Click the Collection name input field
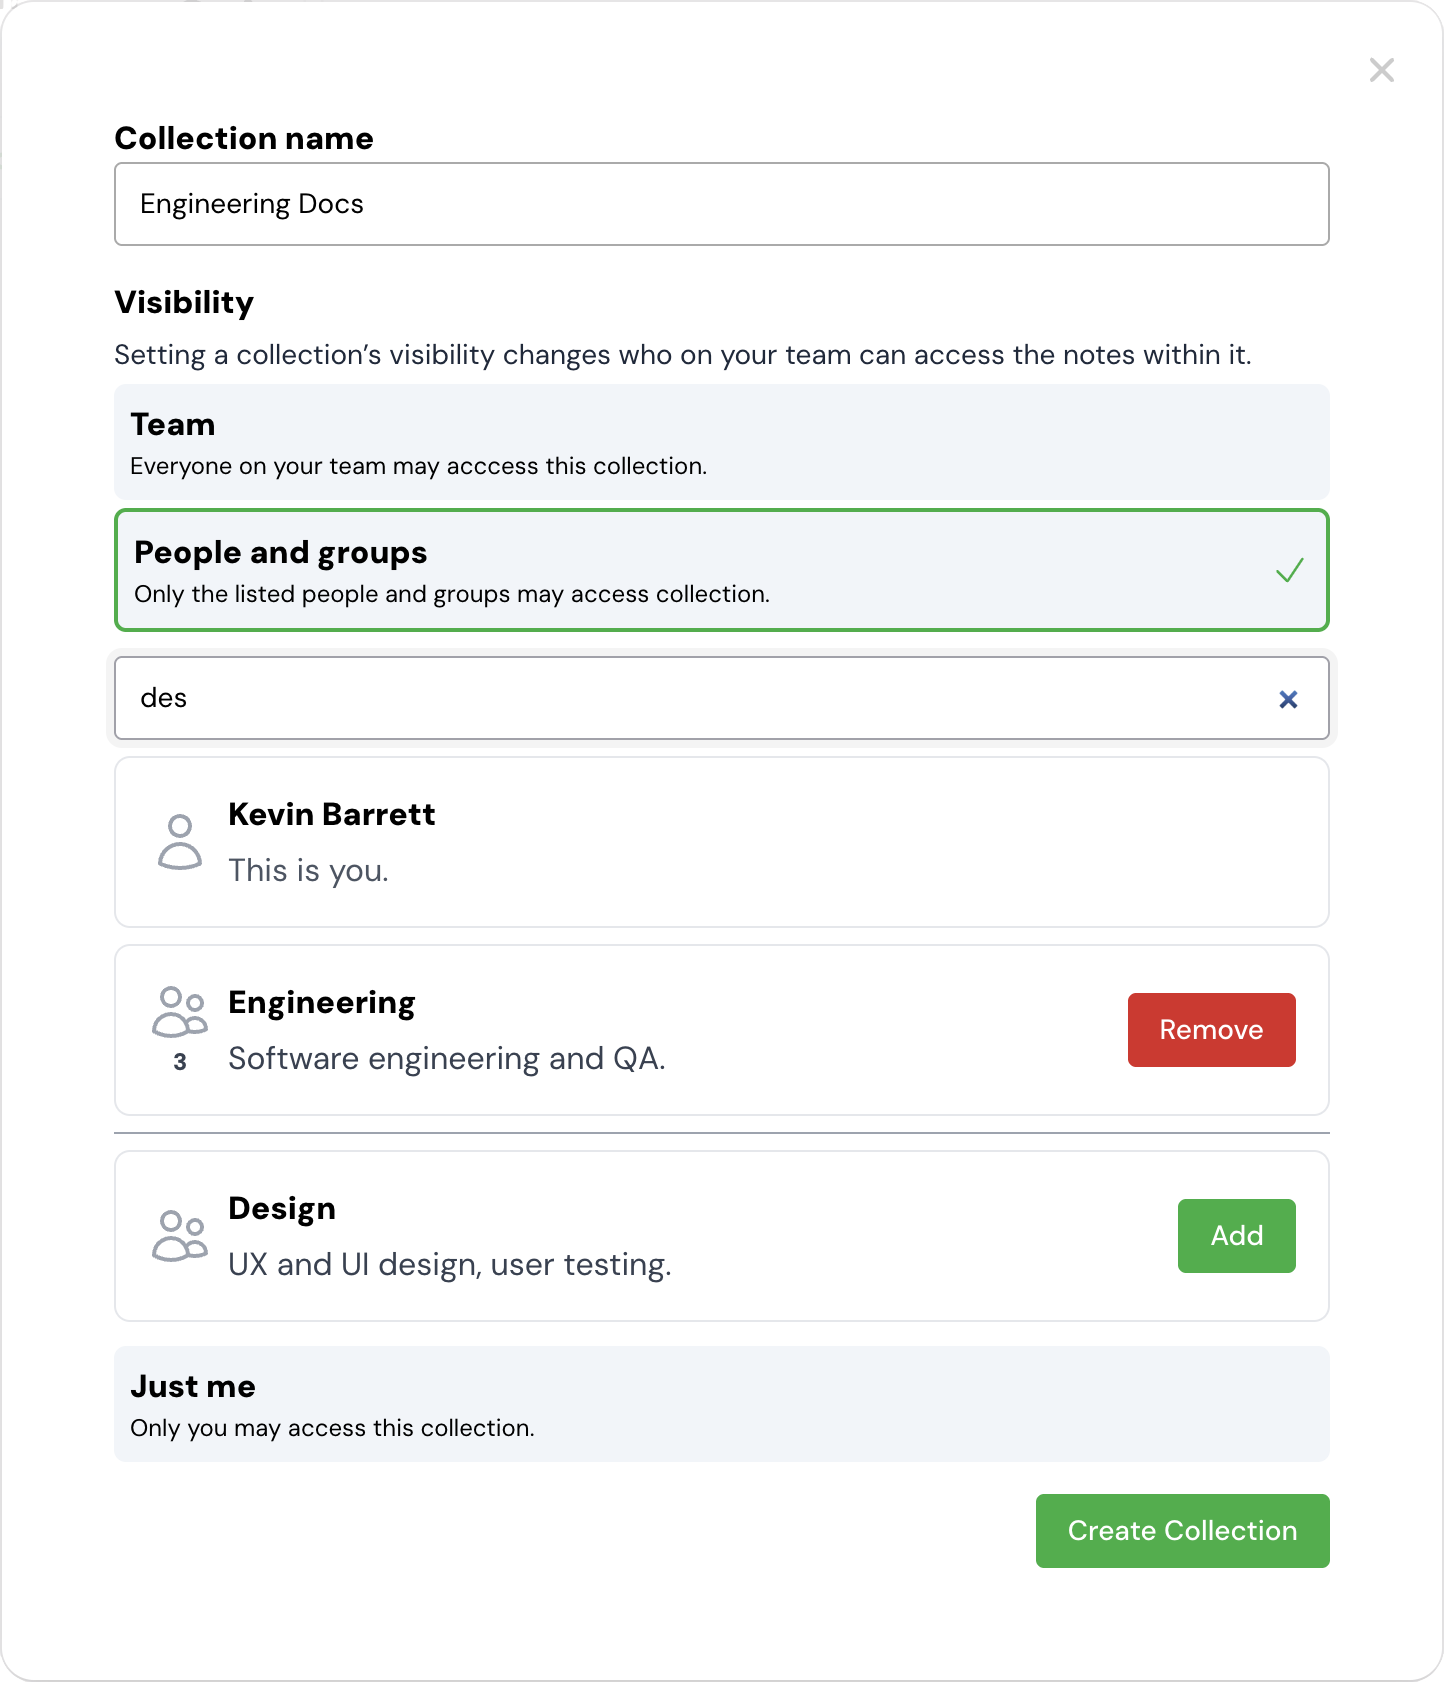The image size is (1444, 1682). click(x=722, y=203)
